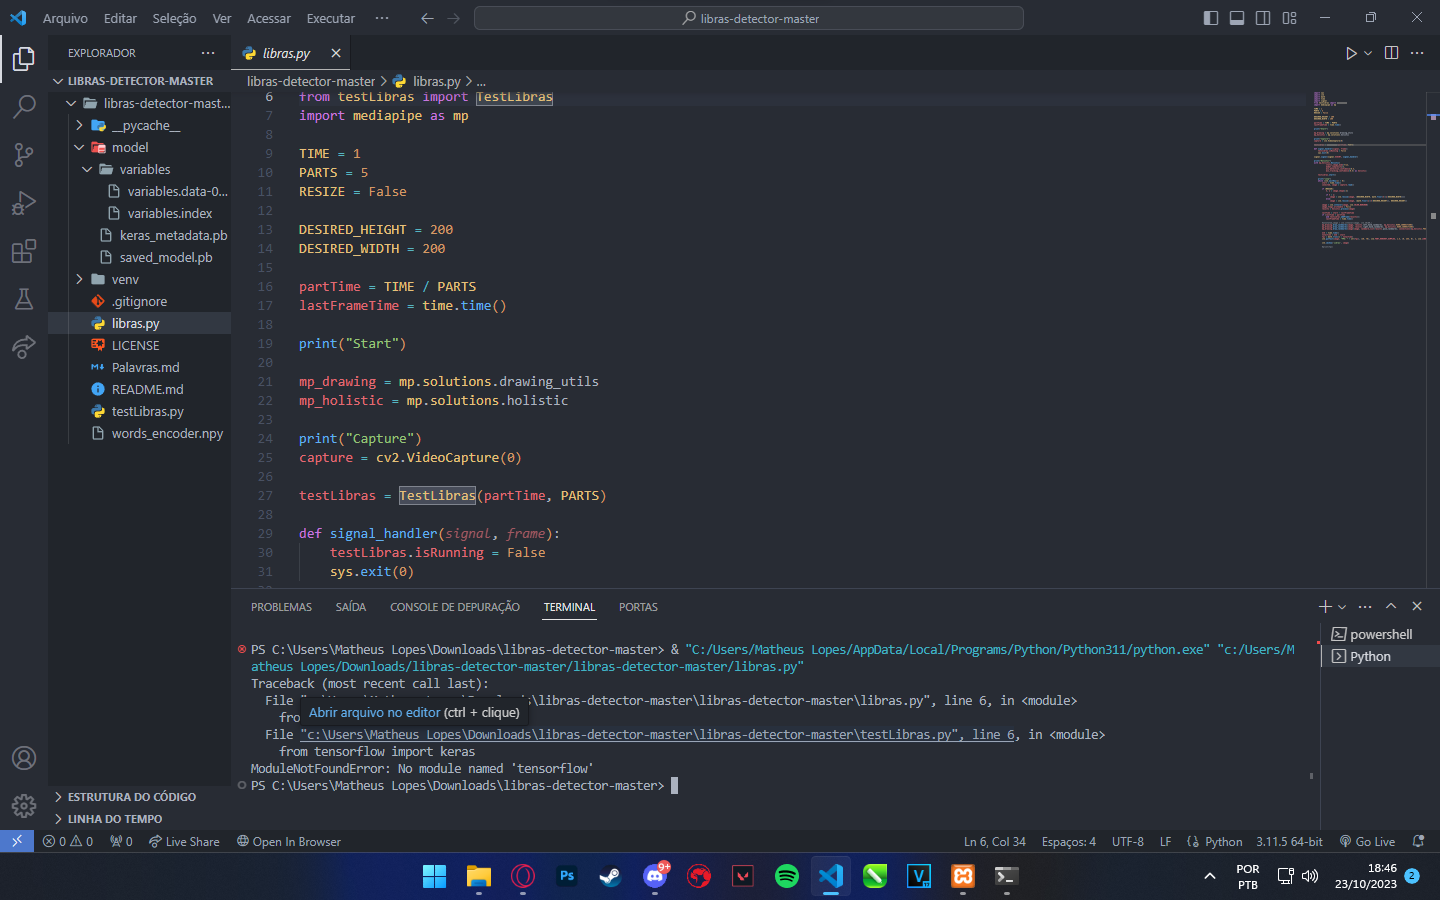Split the editor to the right

click(x=1391, y=53)
